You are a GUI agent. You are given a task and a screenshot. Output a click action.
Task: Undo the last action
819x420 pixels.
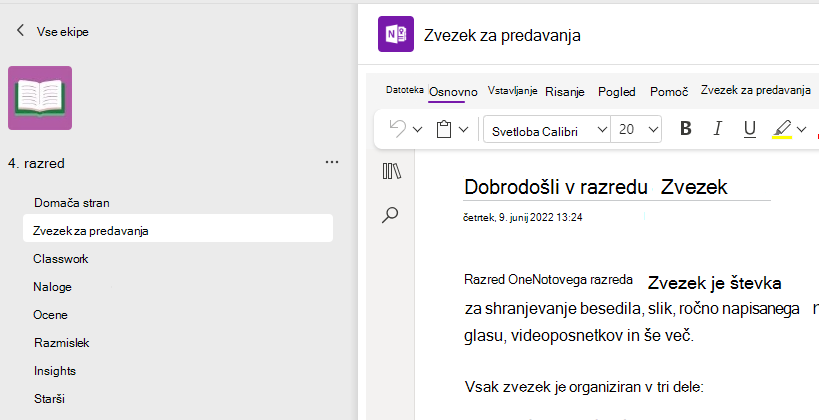click(397, 129)
